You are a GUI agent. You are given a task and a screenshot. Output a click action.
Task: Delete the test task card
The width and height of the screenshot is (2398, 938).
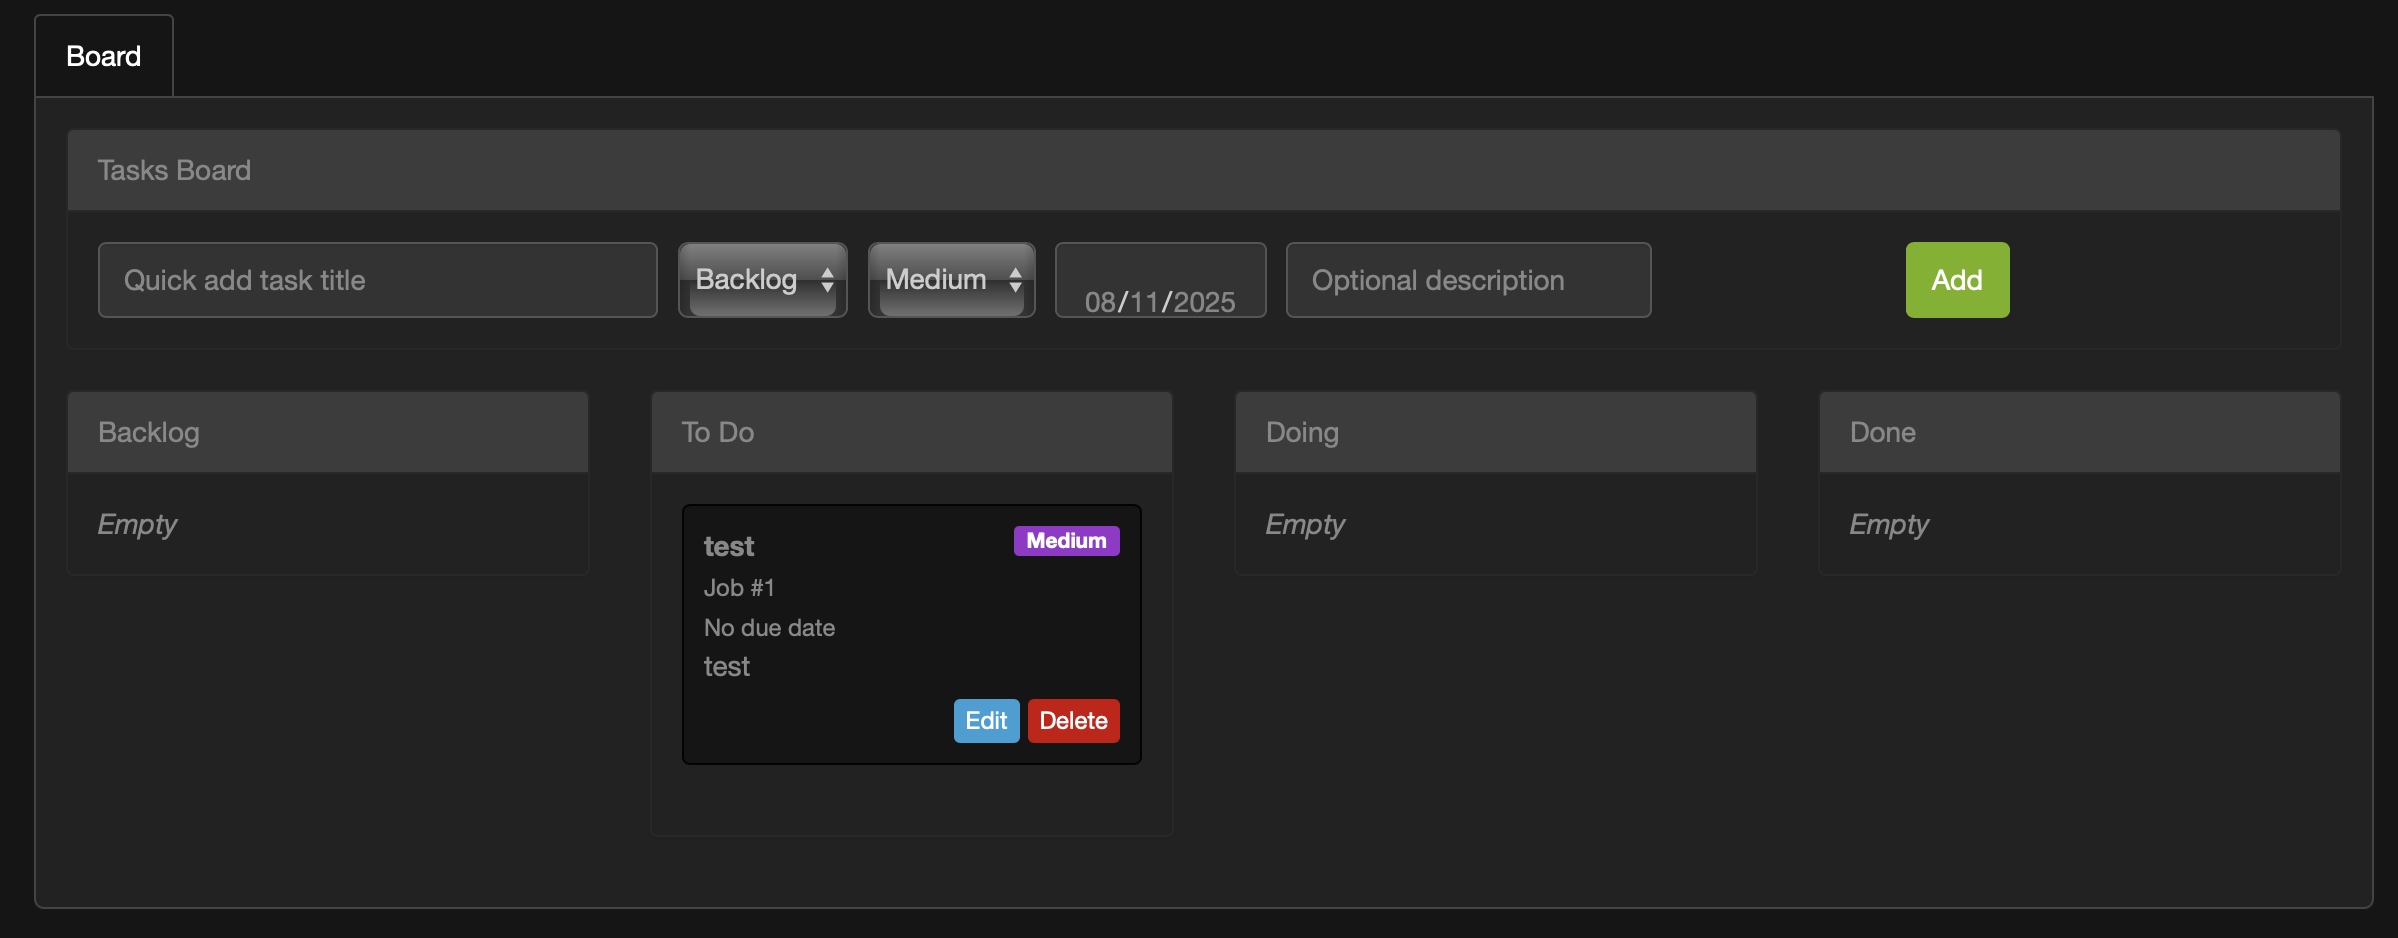[1073, 721]
